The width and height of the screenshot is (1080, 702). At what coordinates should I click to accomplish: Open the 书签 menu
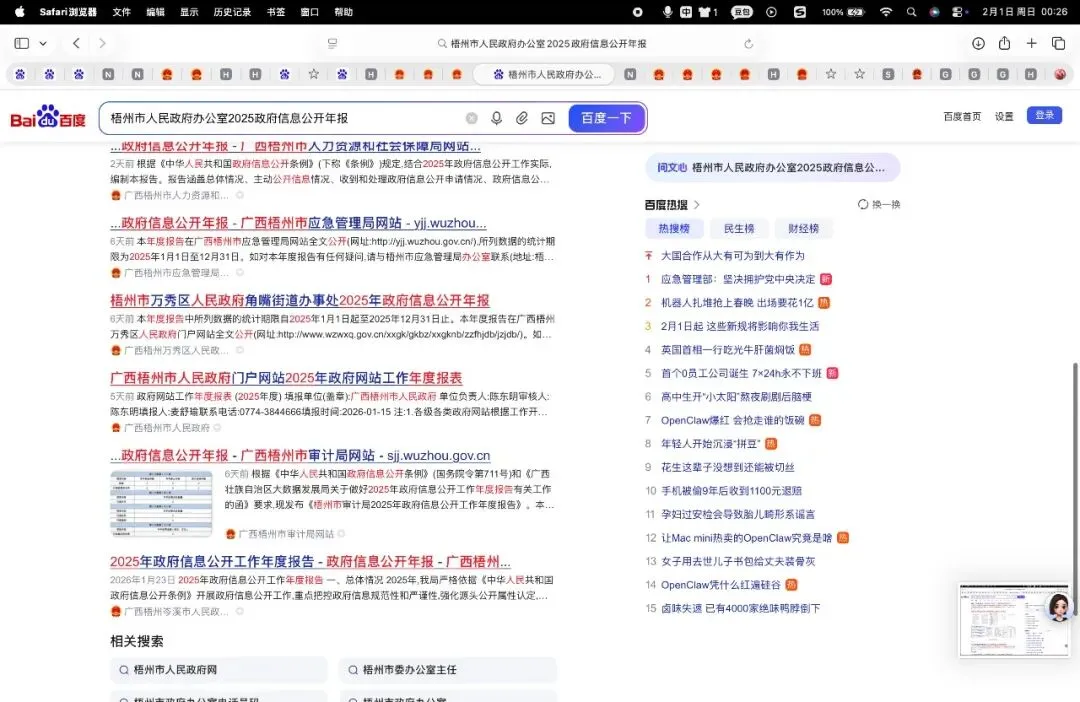(x=276, y=12)
